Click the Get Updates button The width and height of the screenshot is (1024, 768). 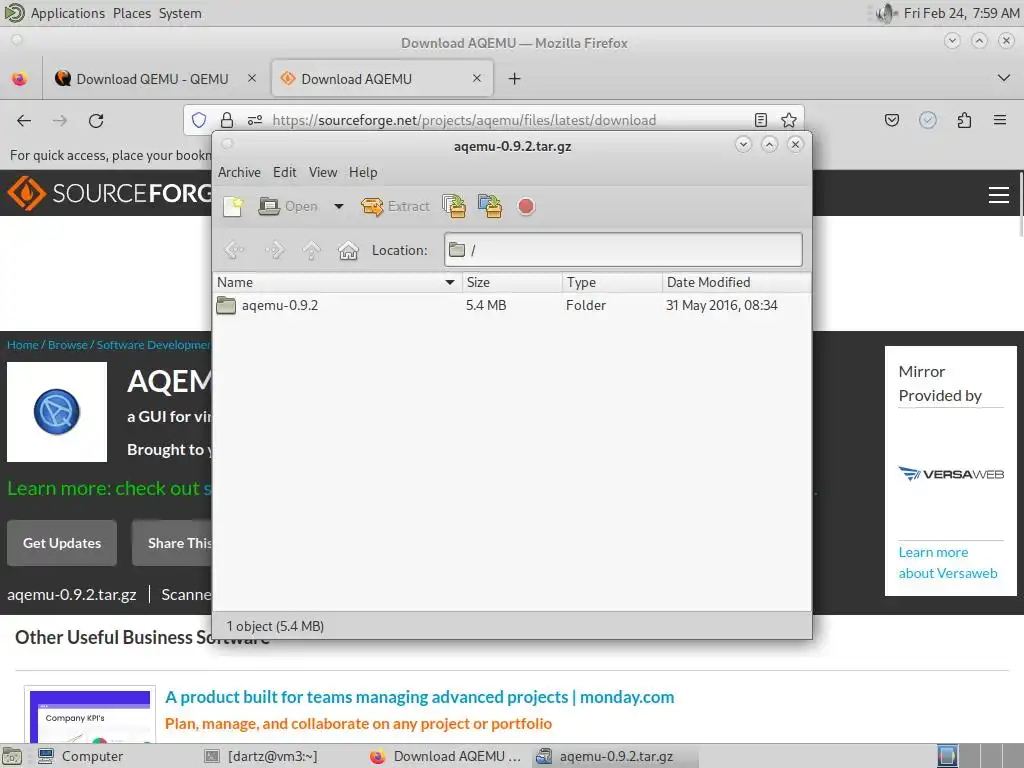click(62, 543)
